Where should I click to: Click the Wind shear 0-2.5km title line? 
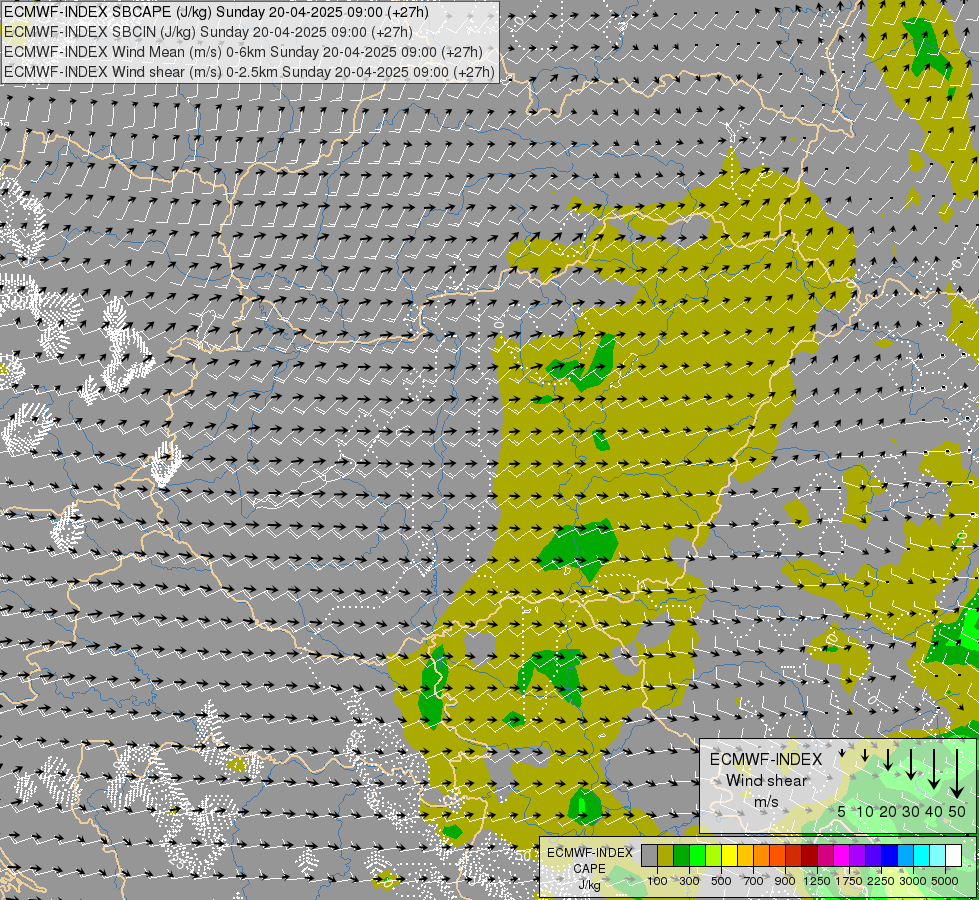coord(249,72)
